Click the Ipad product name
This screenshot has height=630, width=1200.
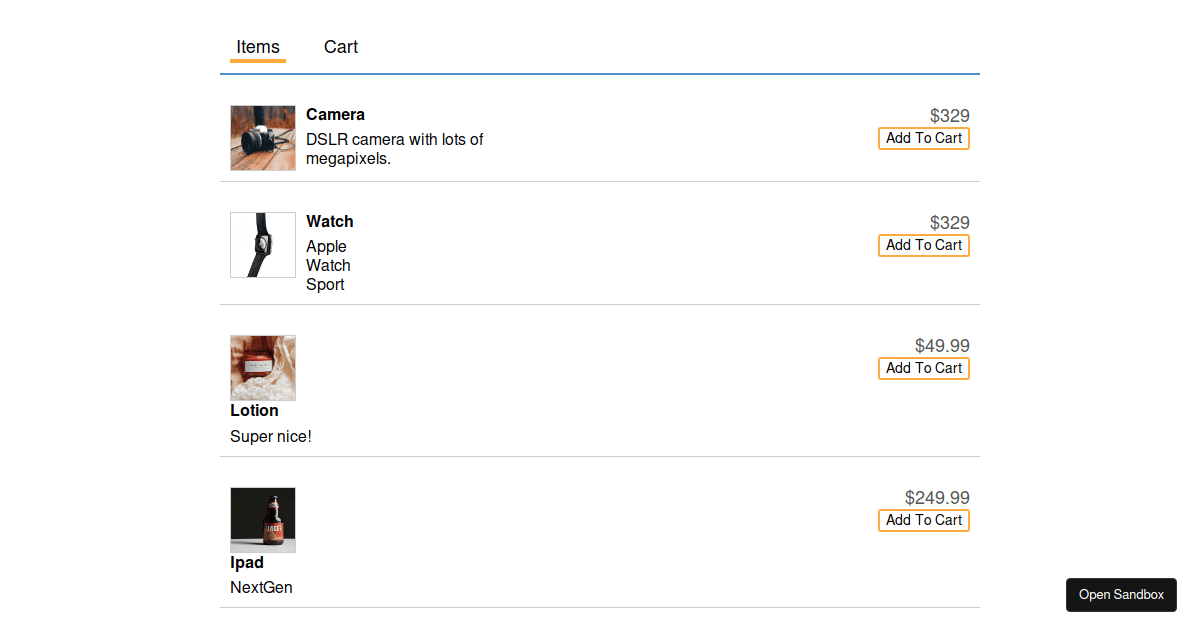pyautogui.click(x=247, y=562)
